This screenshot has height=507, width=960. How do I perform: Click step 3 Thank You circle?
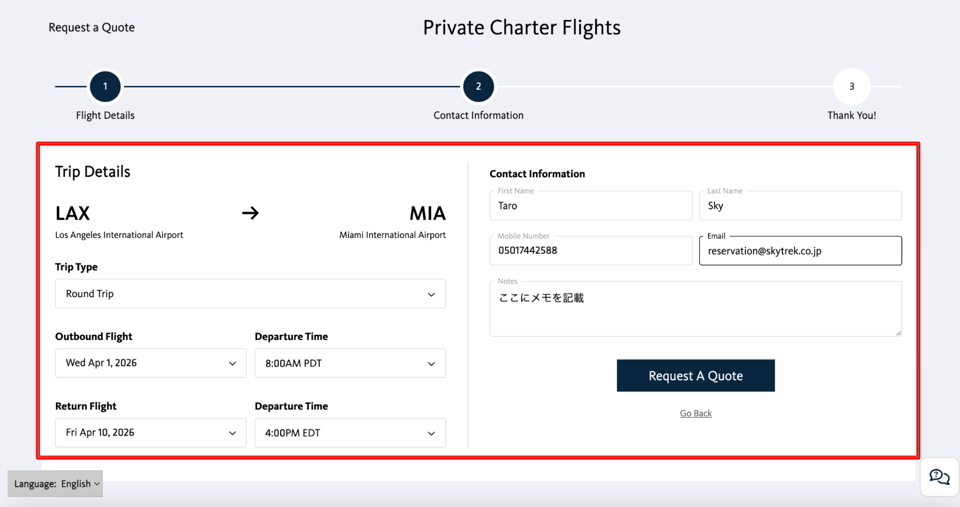click(851, 87)
